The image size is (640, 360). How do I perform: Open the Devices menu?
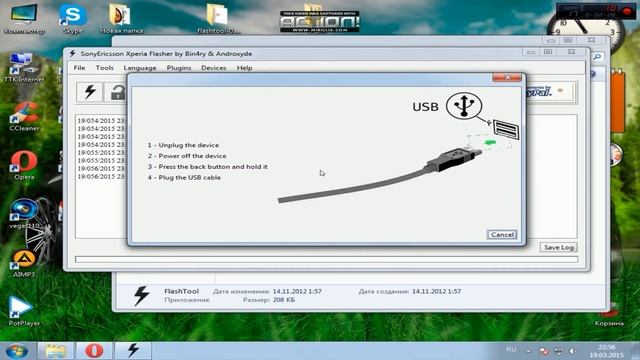pyautogui.click(x=213, y=68)
